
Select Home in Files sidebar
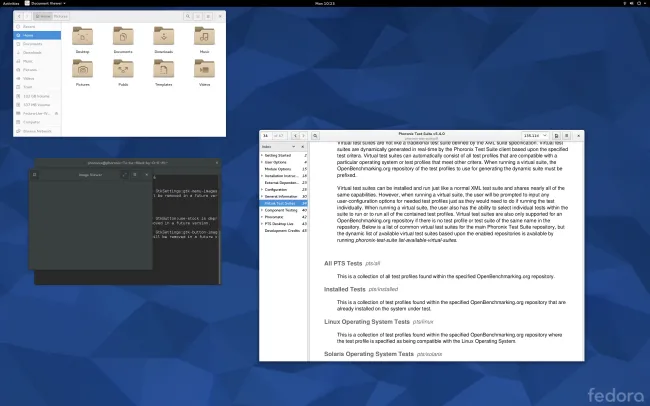point(37,35)
